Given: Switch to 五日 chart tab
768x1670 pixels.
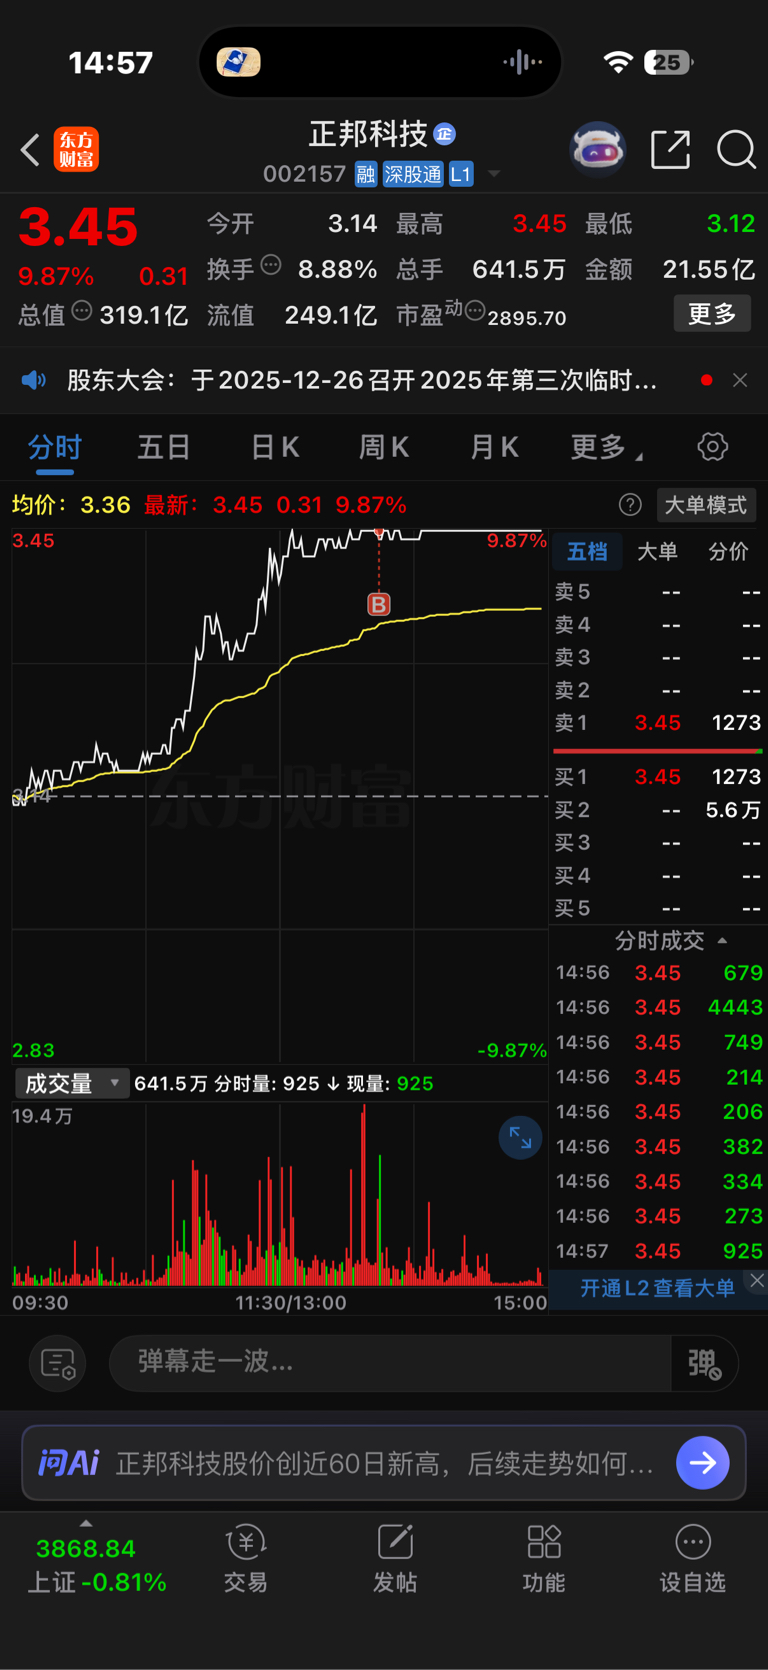Looking at the screenshot, I should point(164,447).
